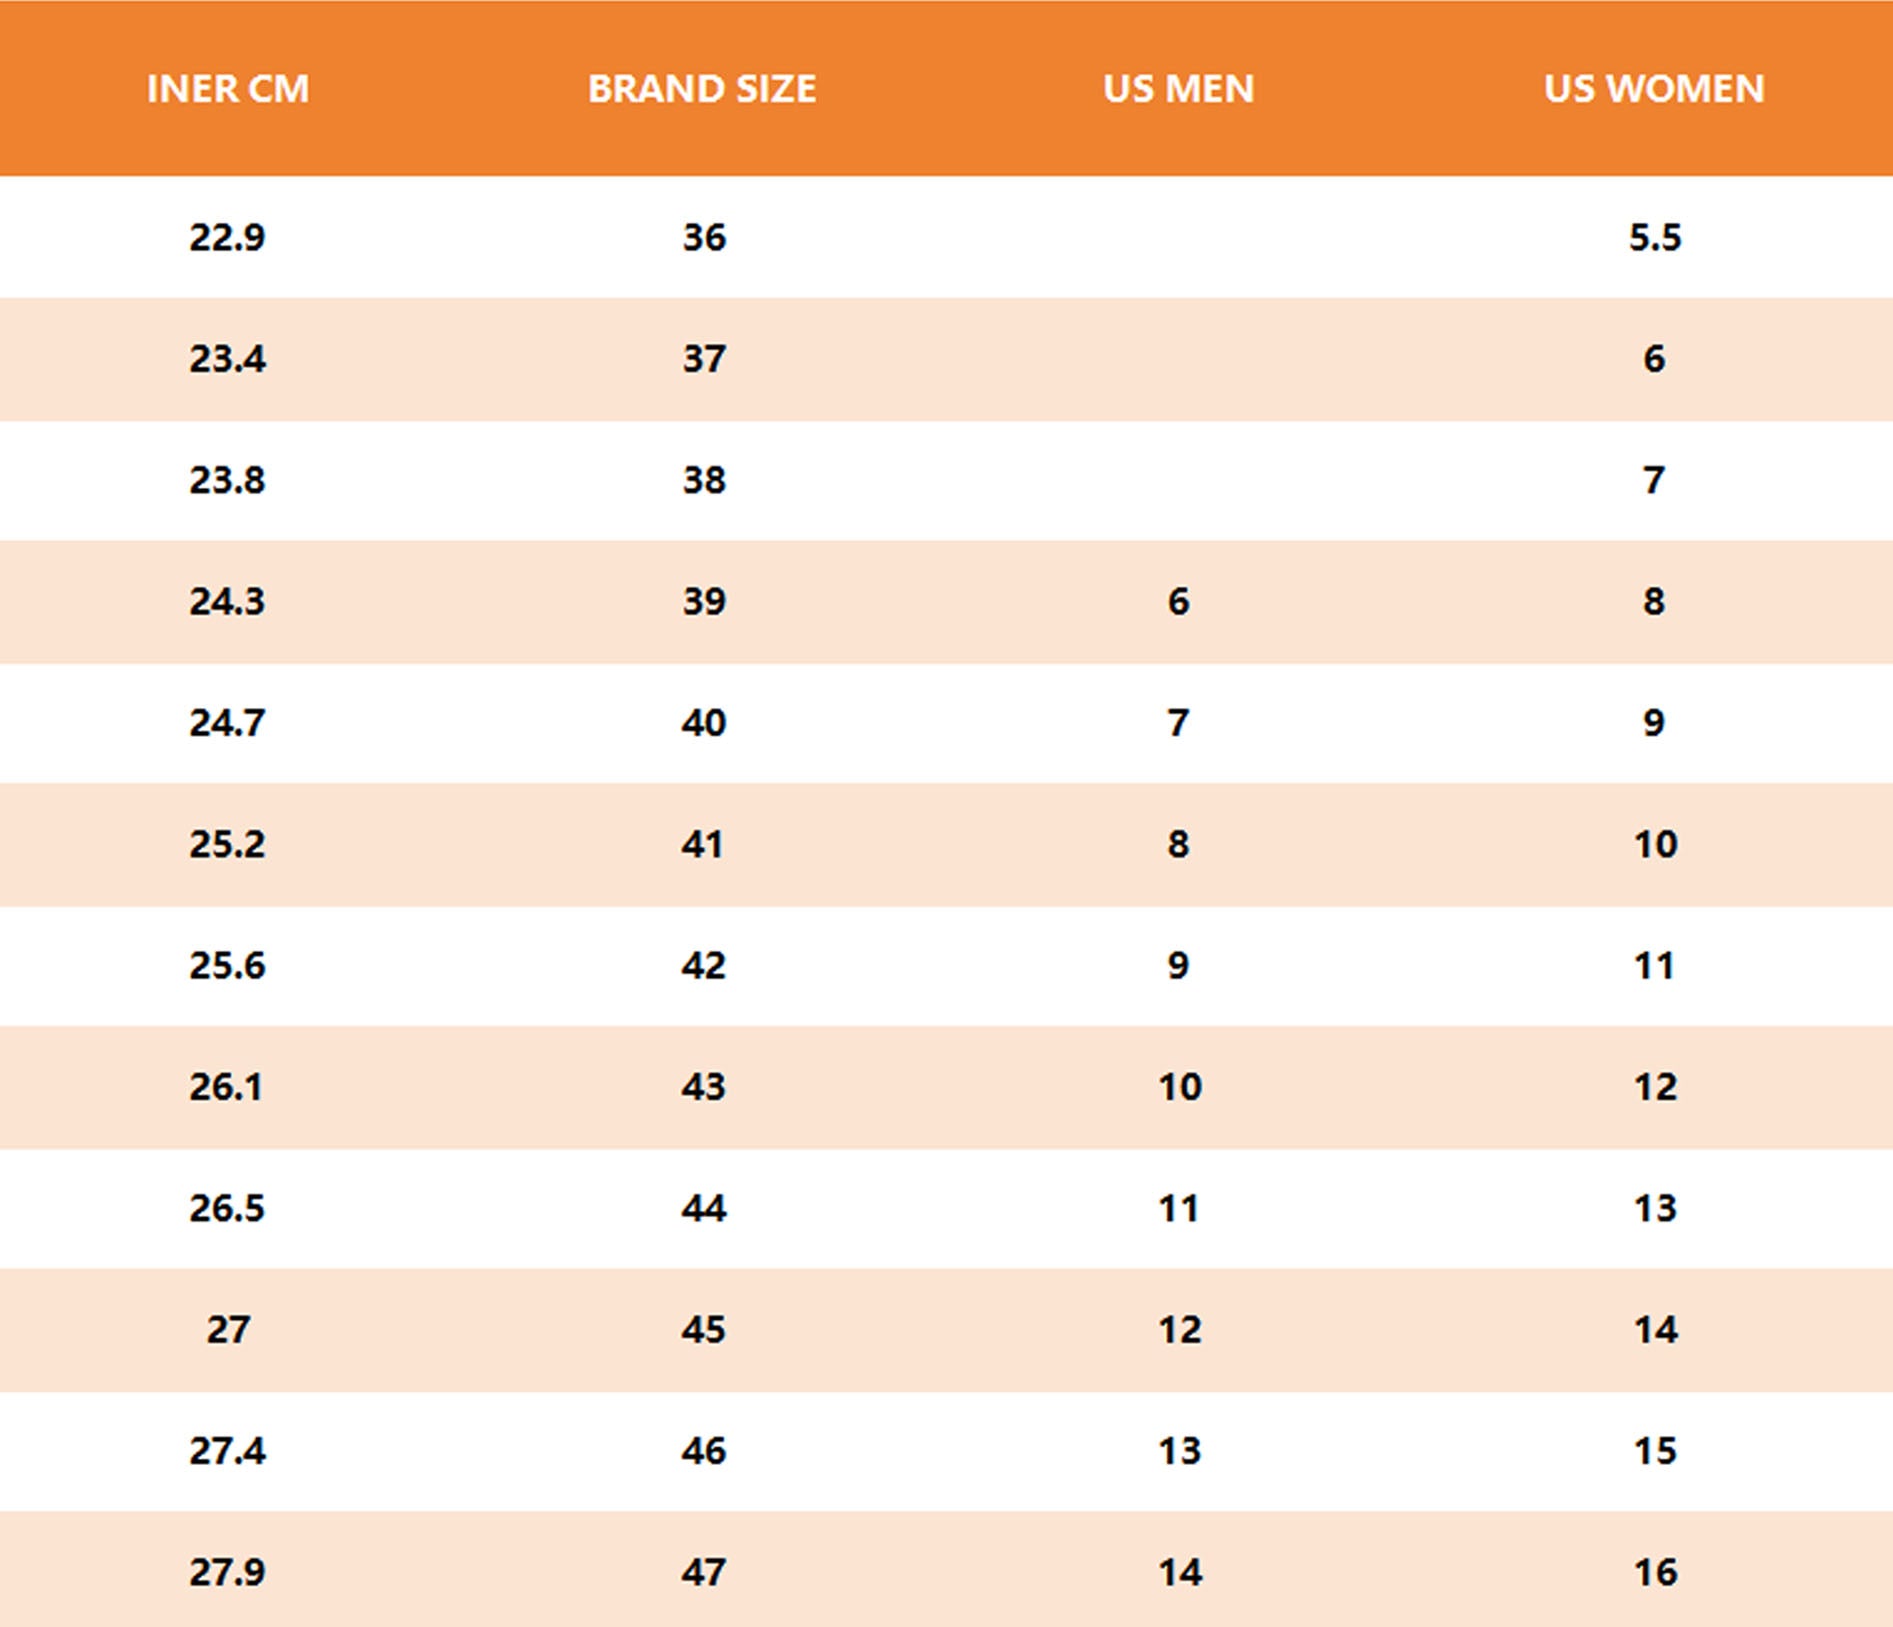Click the US women 5.5 cell
Viewport: 1893px width, 1627px height.
point(1655,238)
